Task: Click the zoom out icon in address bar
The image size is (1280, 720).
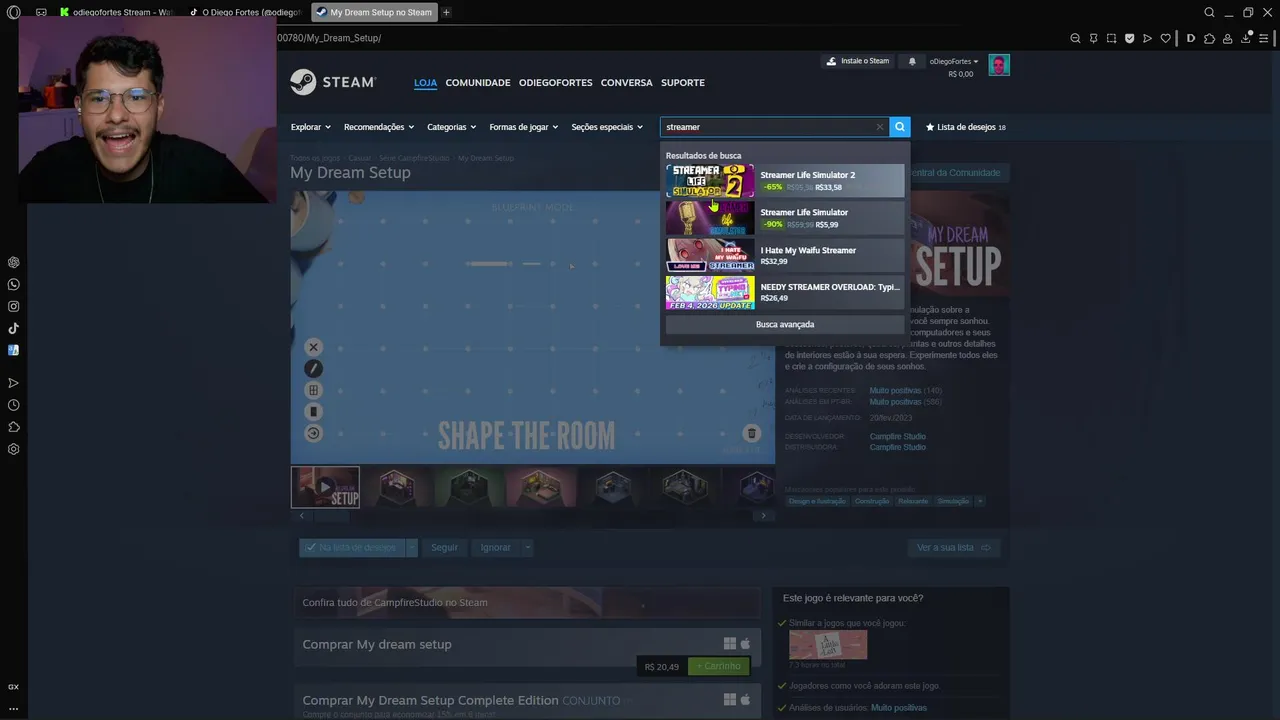Action: pos(1075,38)
